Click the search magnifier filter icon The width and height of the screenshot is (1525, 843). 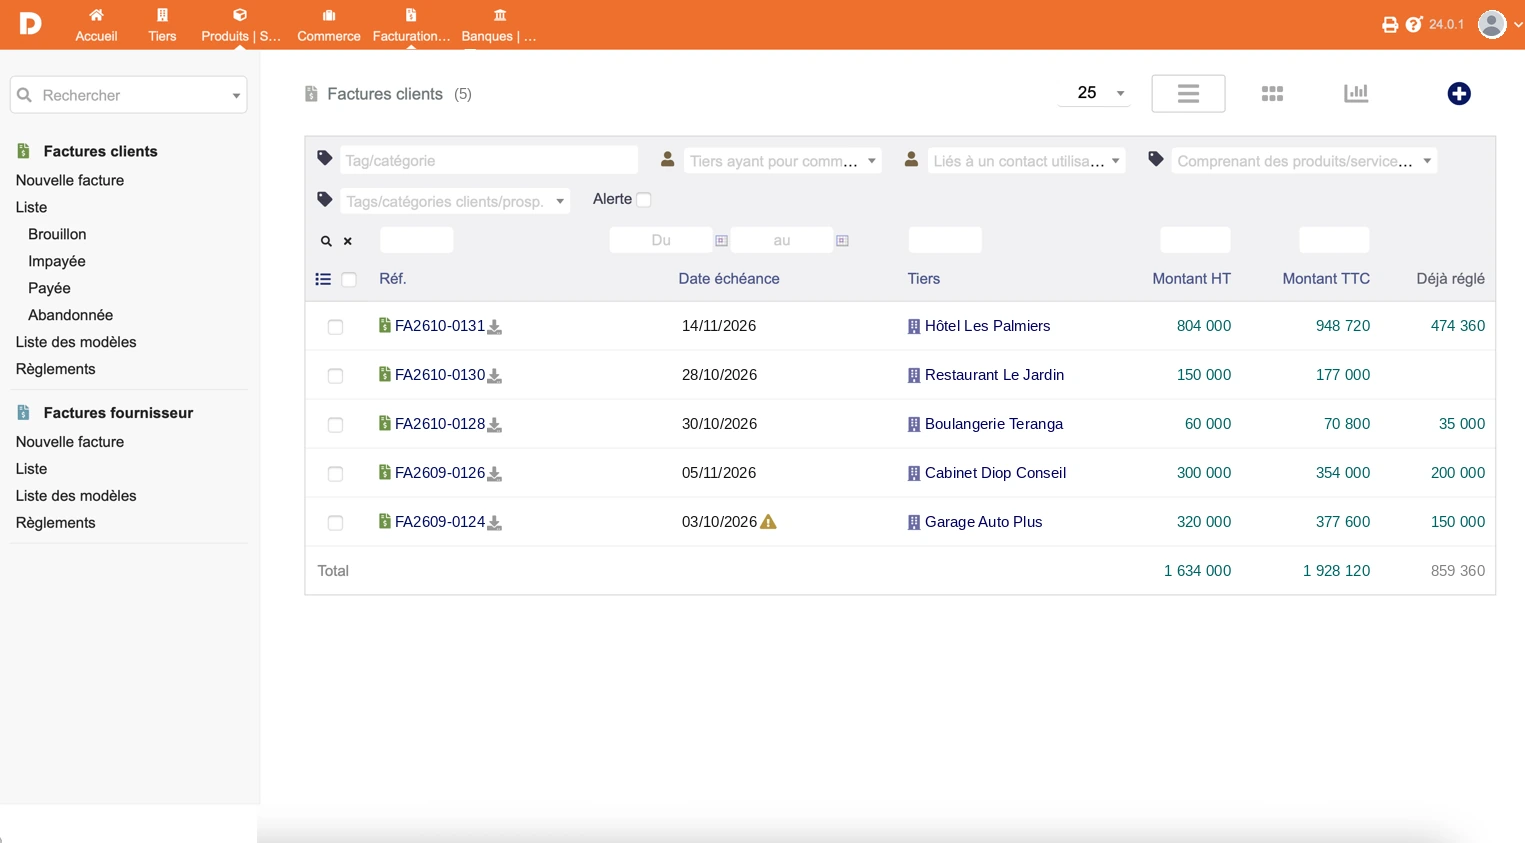tap(326, 241)
